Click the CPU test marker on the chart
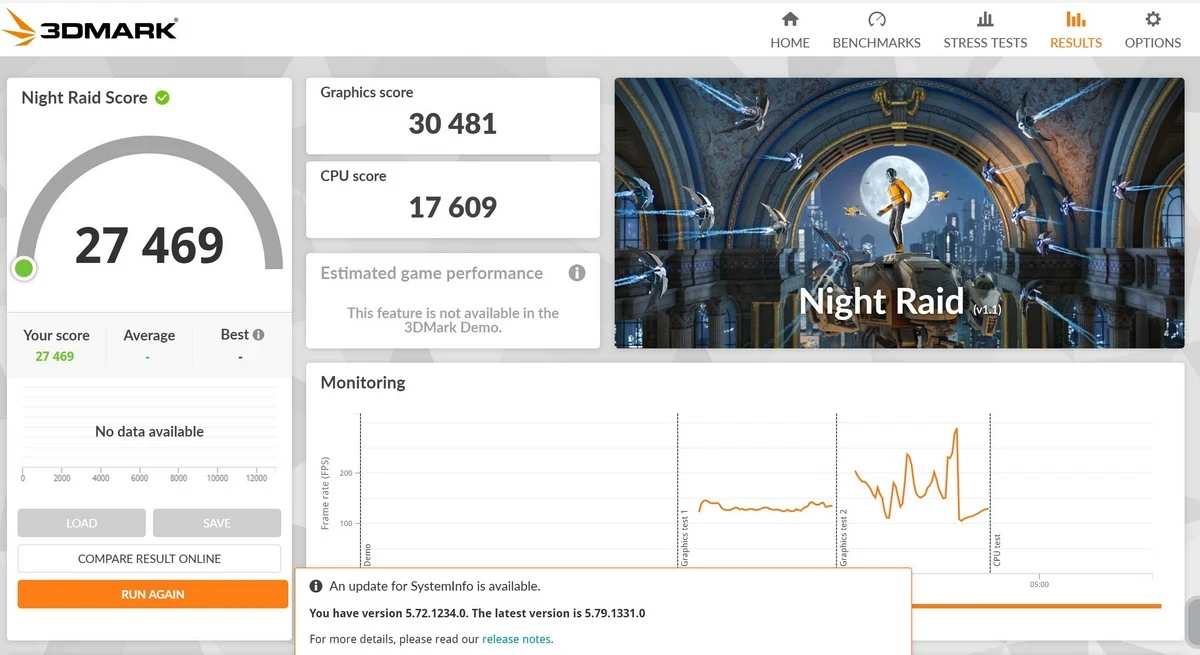 [x=997, y=550]
